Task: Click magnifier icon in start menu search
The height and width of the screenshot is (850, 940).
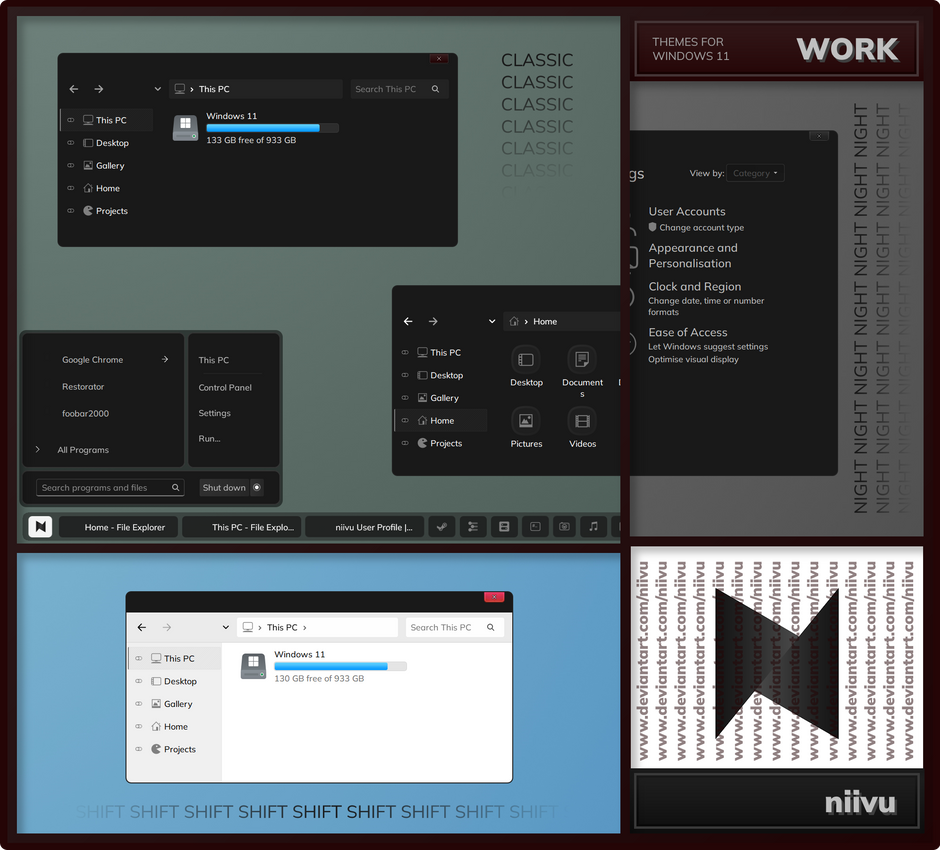Action: coord(176,487)
